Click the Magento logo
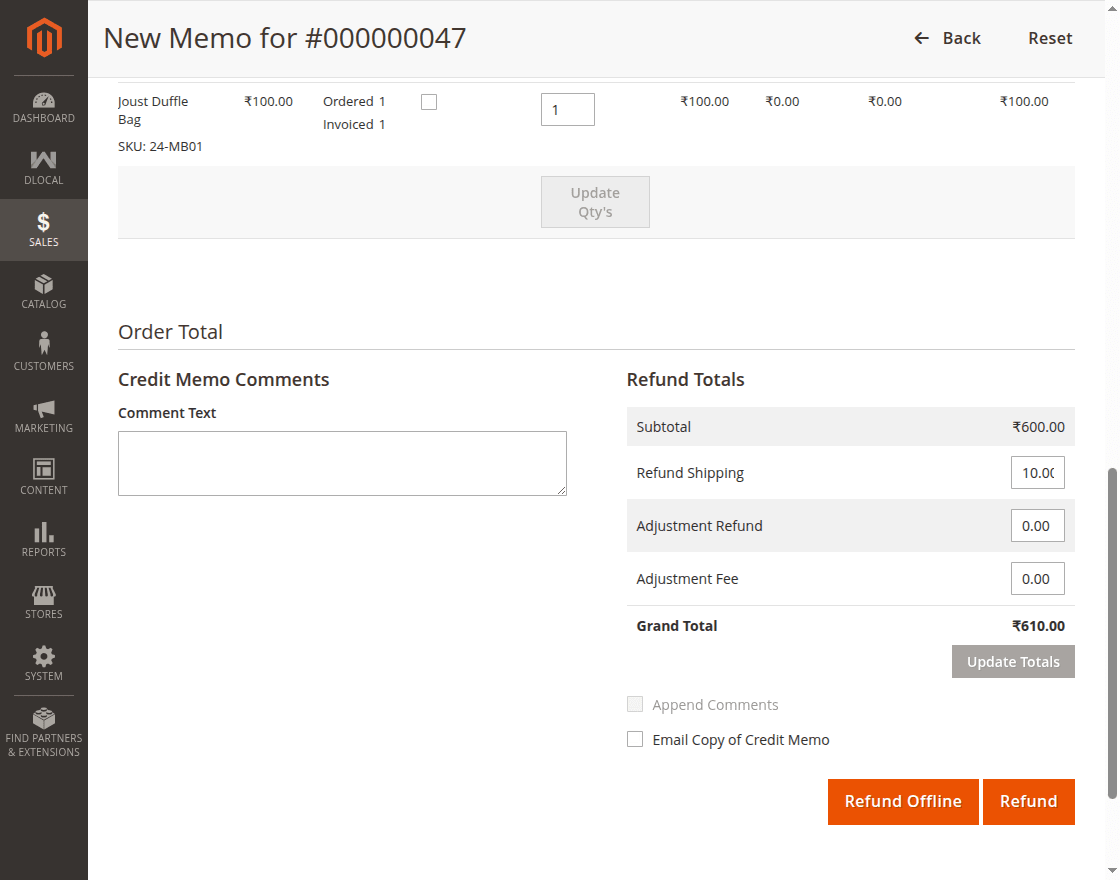This screenshot has height=880, width=1120. [x=43, y=38]
